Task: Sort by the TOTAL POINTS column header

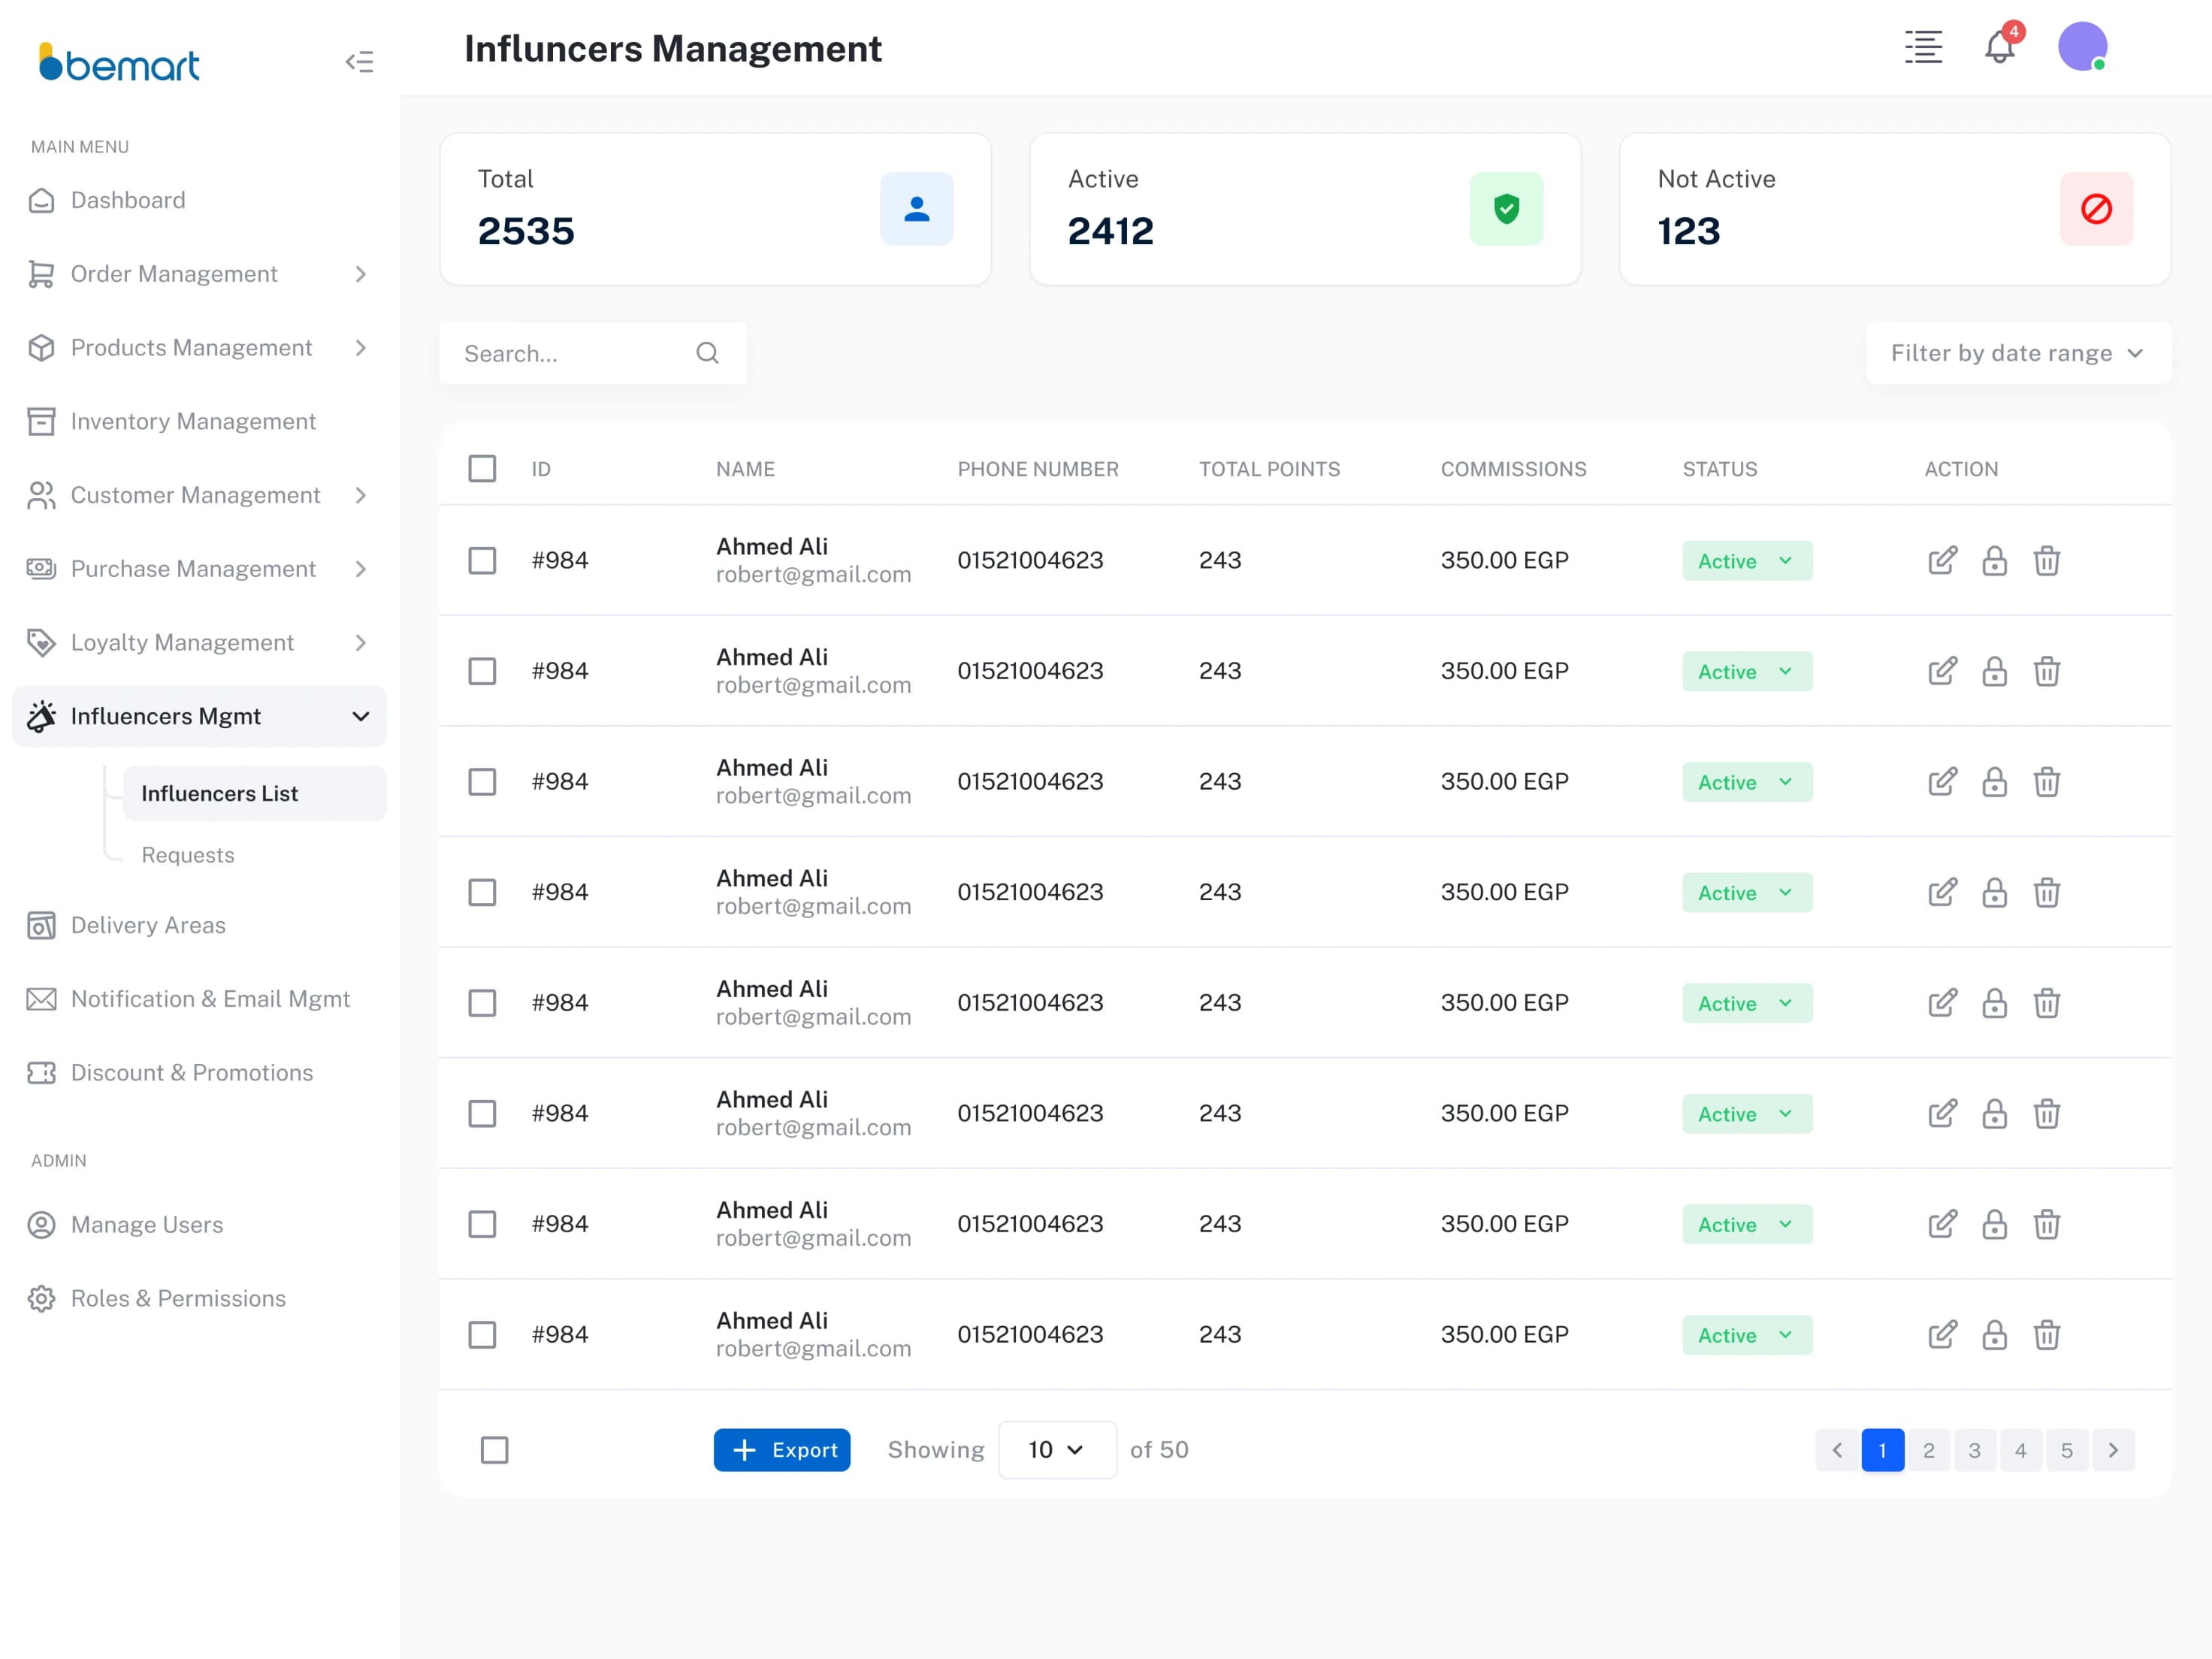Action: coord(1269,469)
